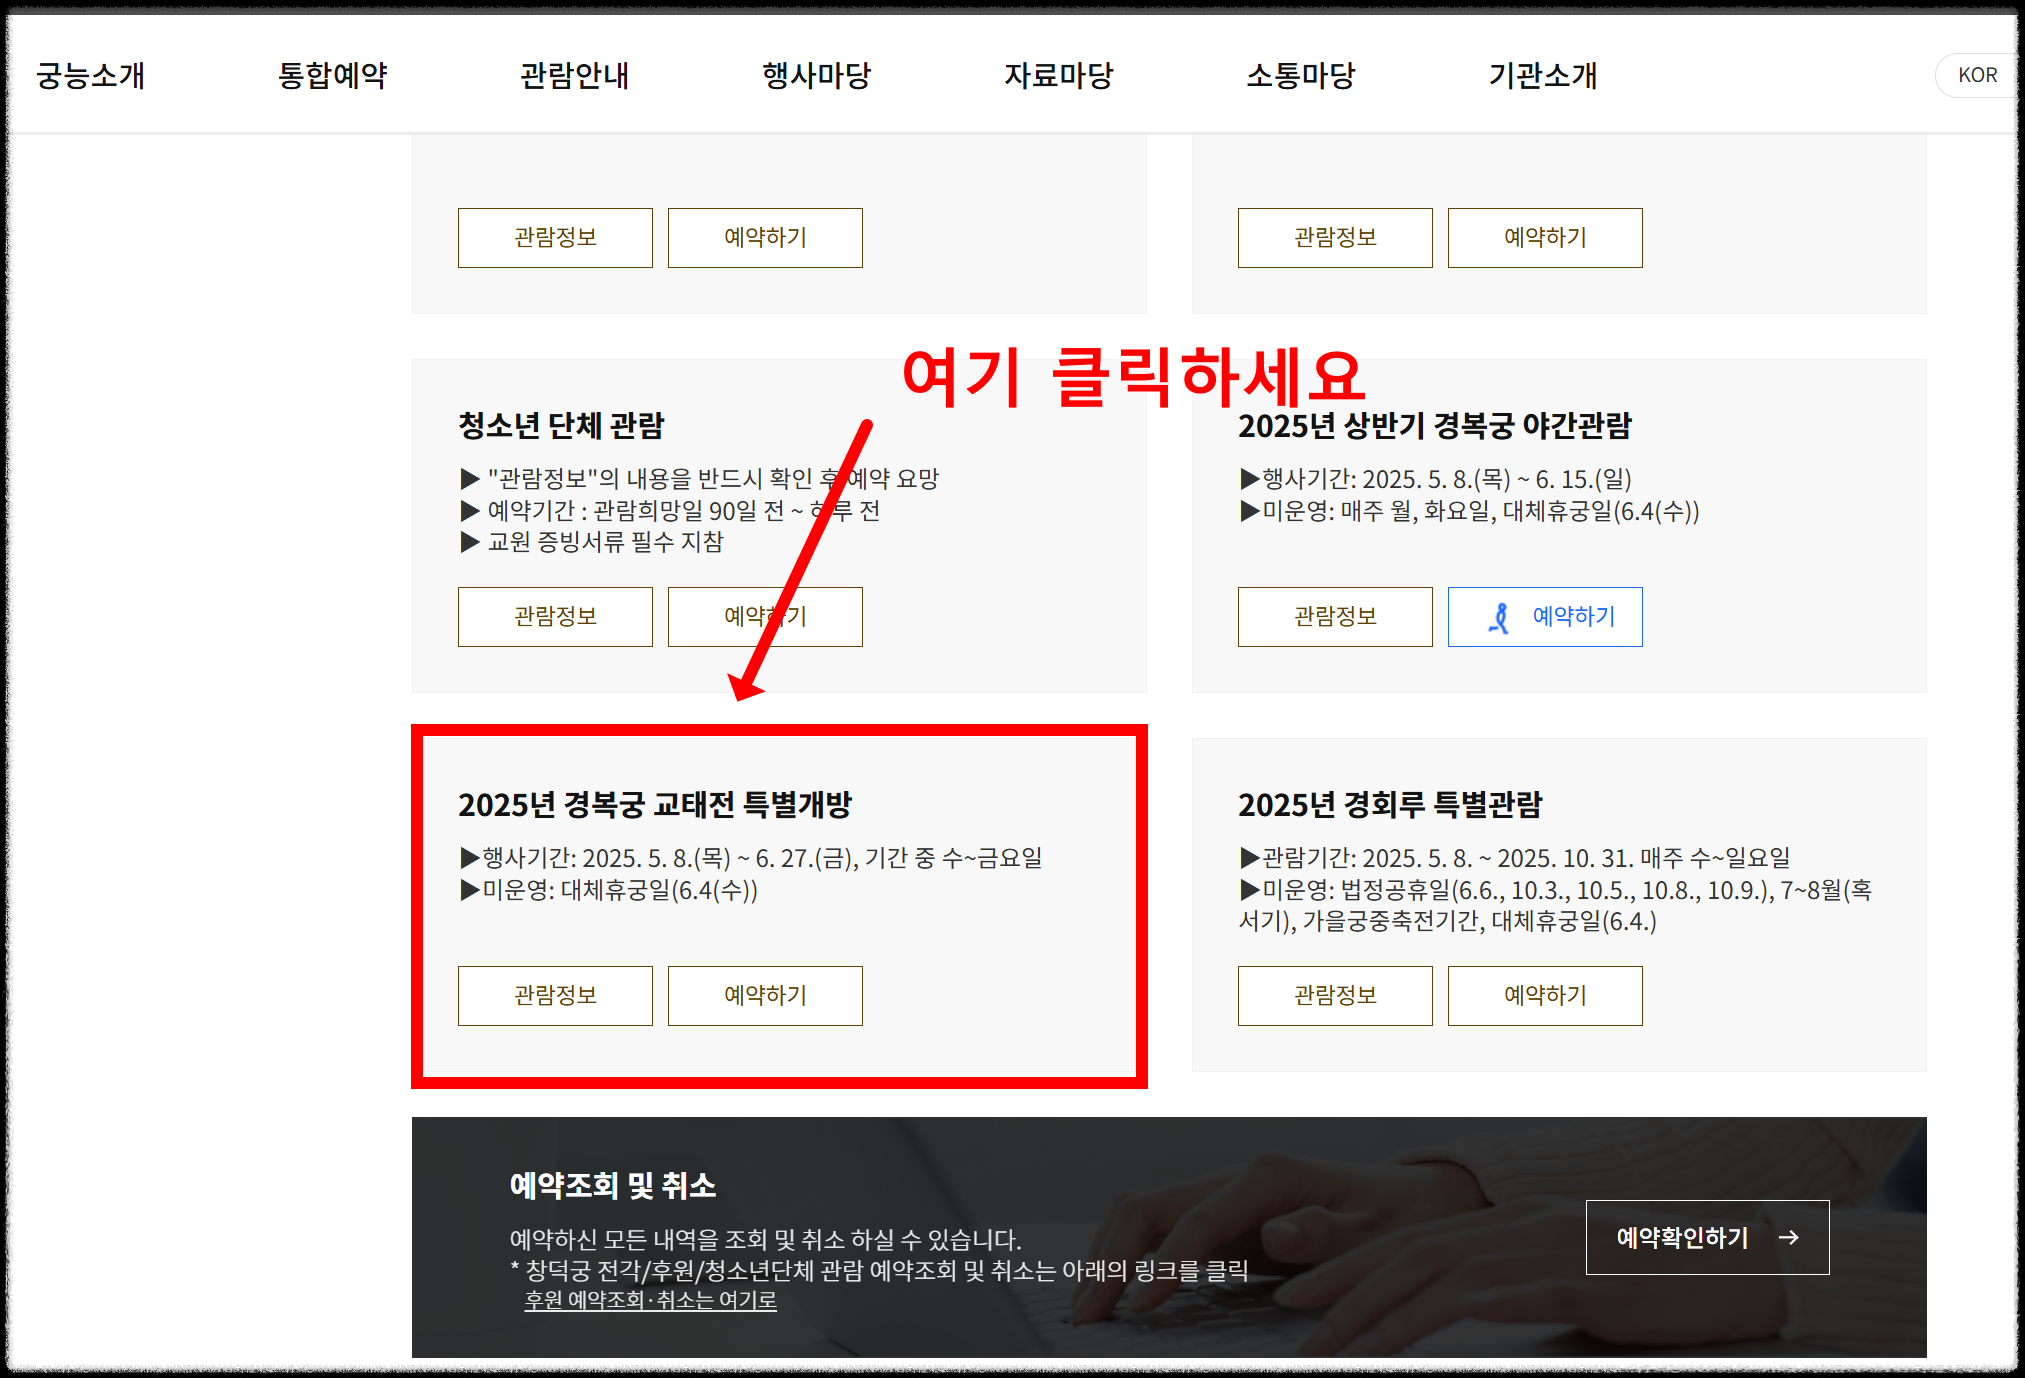
Task: Open 관람정보 for 경복궁 교태전 특별개방
Action: point(555,996)
